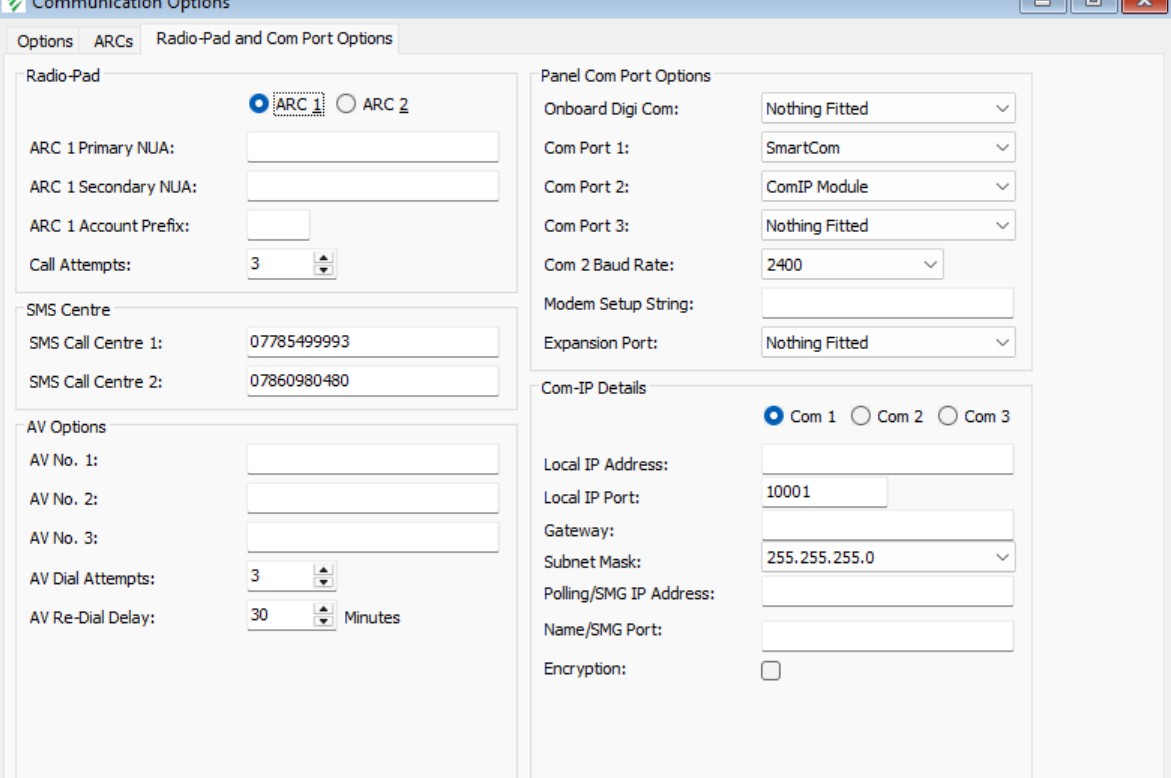This screenshot has height=778, width=1171.
Task: Open the Subnet Mask dropdown
Action: pos(1003,558)
